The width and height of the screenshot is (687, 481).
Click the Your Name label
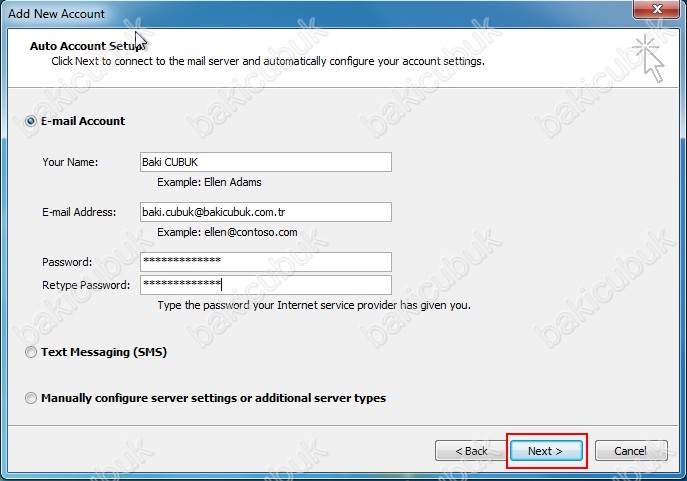point(70,162)
